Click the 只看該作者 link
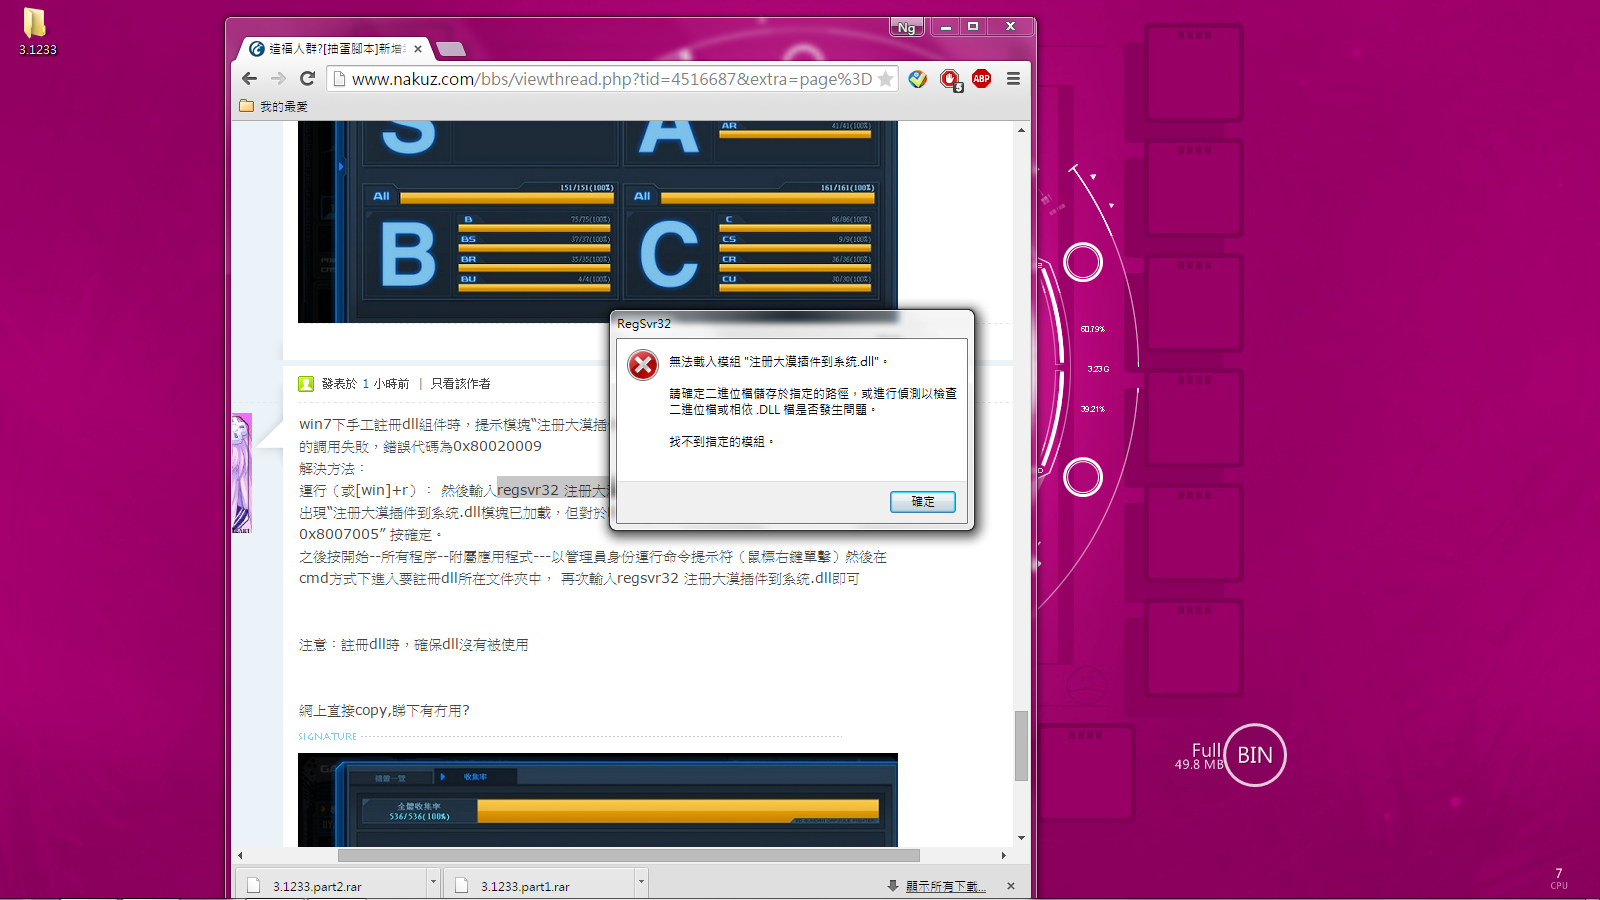Screen dimensions: 1600x900 pyautogui.click(x=461, y=384)
